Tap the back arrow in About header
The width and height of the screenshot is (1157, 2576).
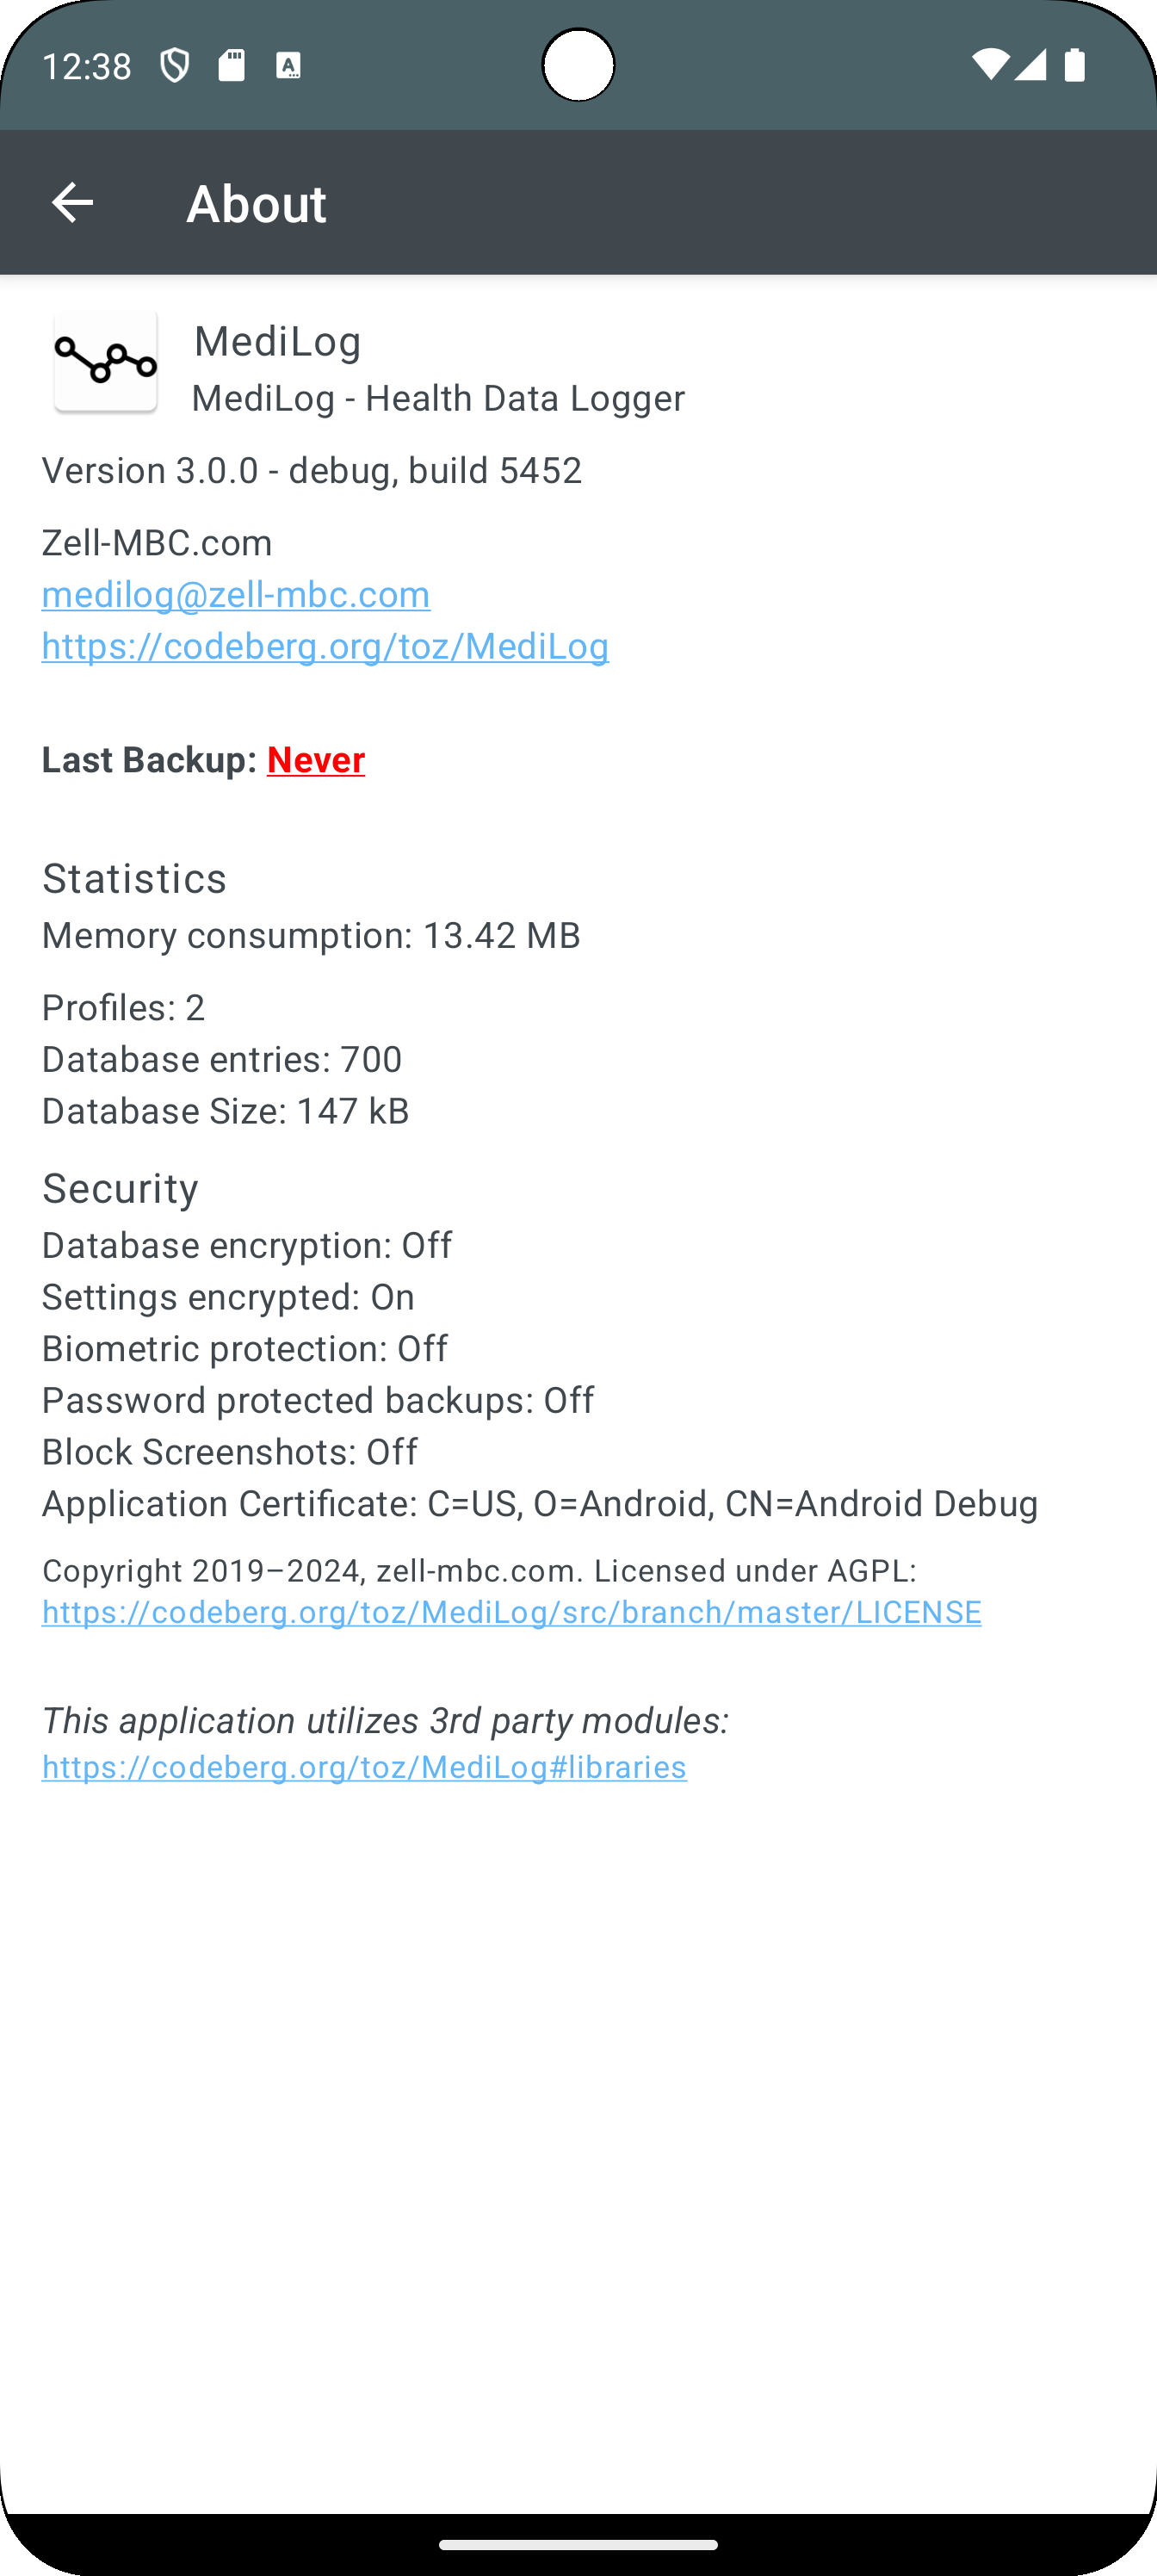click(x=72, y=203)
